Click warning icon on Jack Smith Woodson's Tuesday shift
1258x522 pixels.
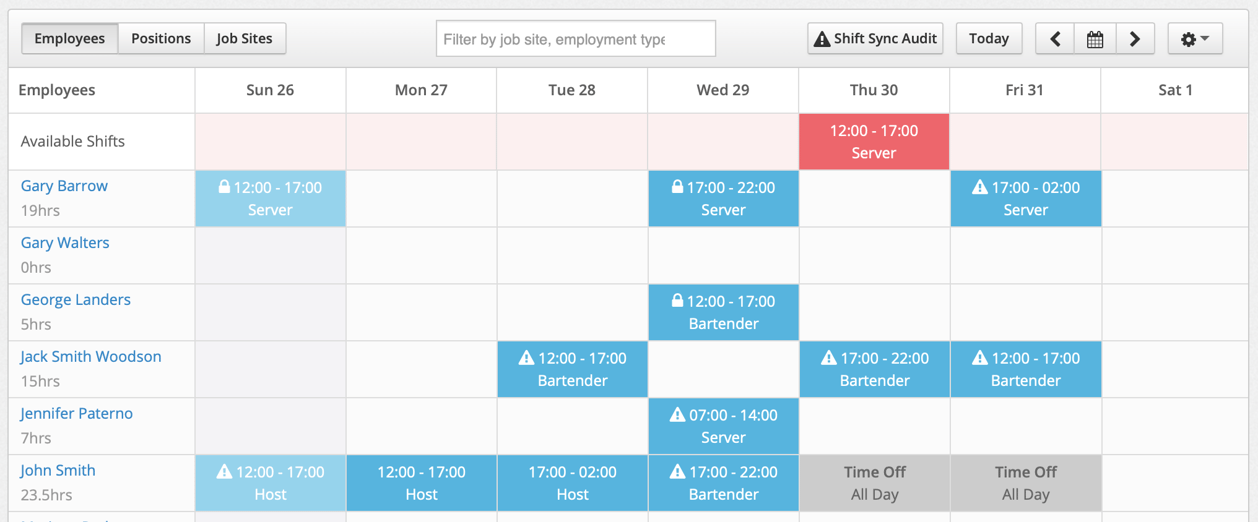(526, 358)
